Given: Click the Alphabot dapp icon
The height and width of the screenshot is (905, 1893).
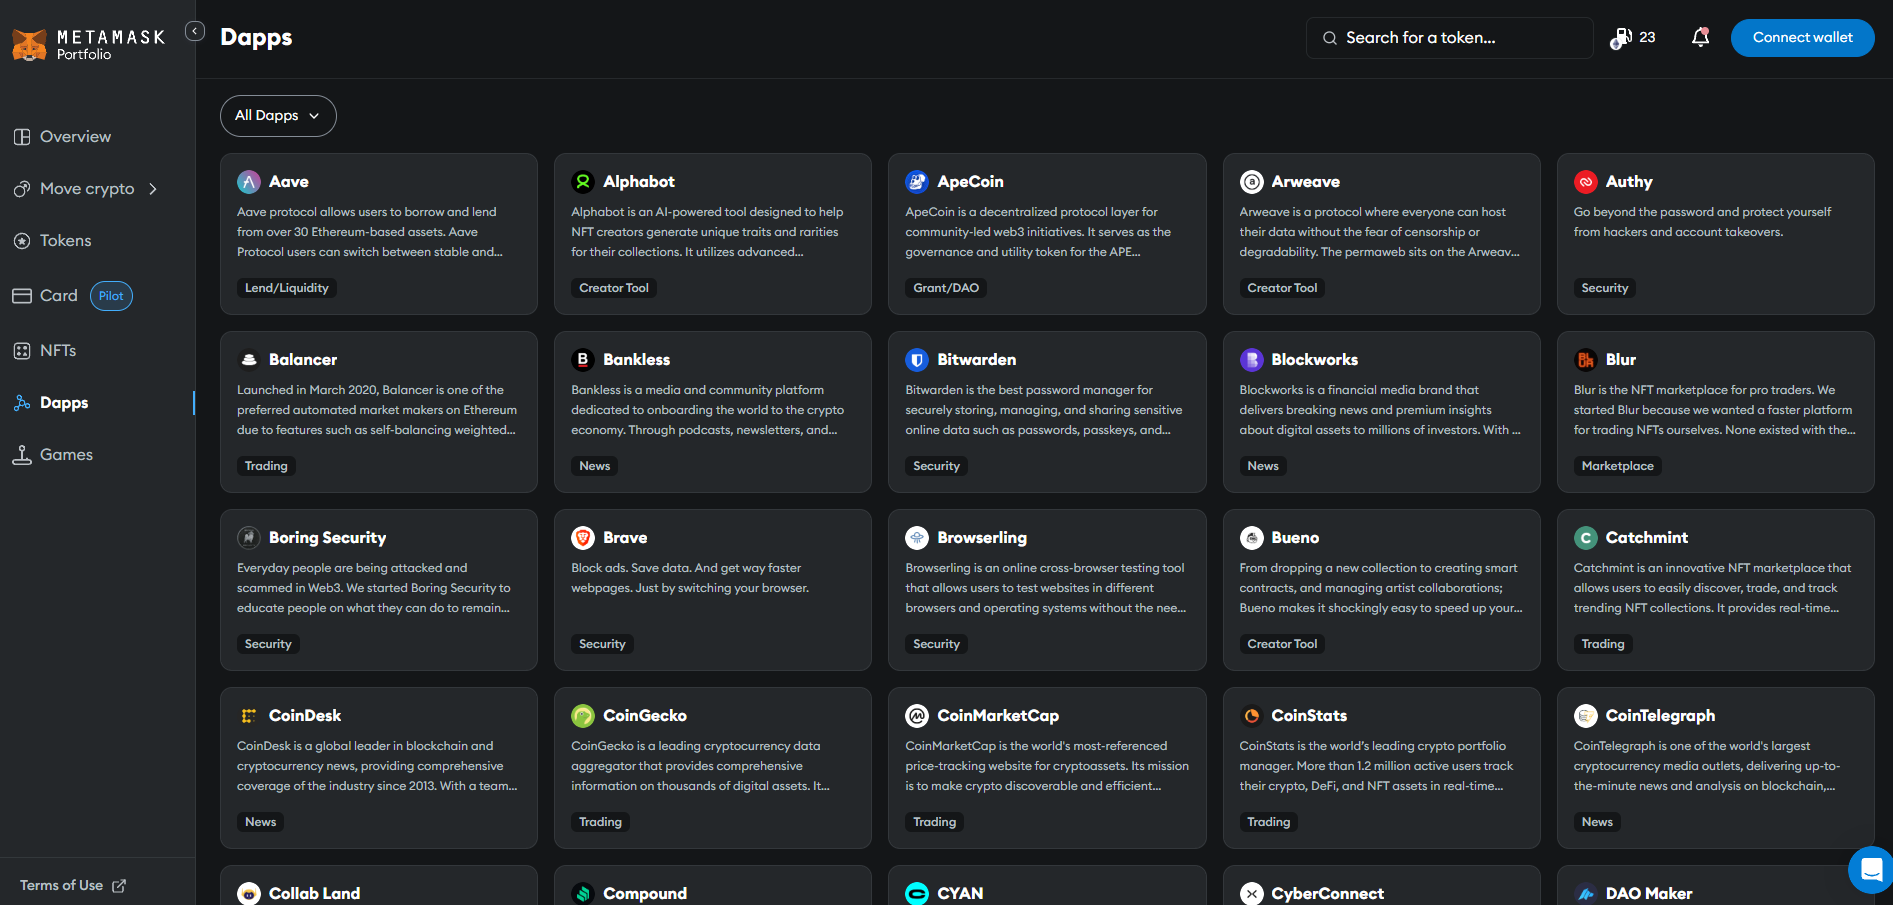Looking at the screenshot, I should pos(583,181).
